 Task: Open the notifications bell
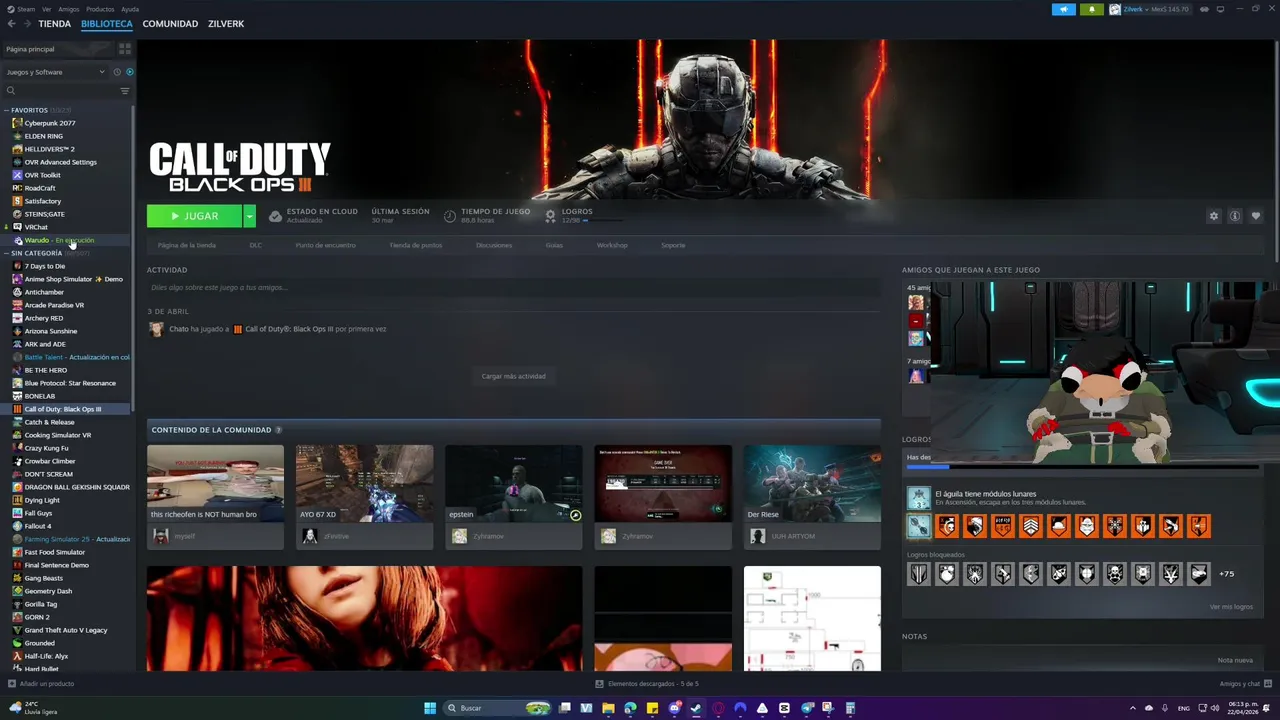tap(1091, 9)
